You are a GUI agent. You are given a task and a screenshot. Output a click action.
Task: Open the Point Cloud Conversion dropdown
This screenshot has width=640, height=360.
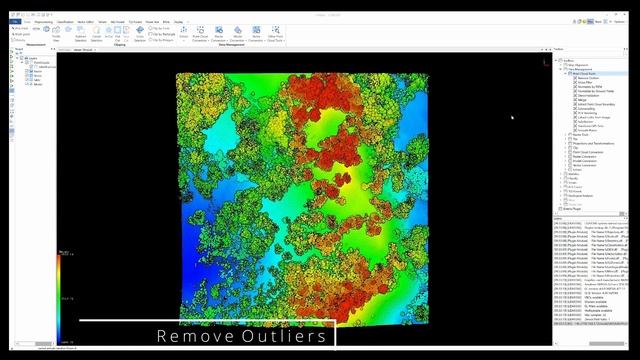200,33
